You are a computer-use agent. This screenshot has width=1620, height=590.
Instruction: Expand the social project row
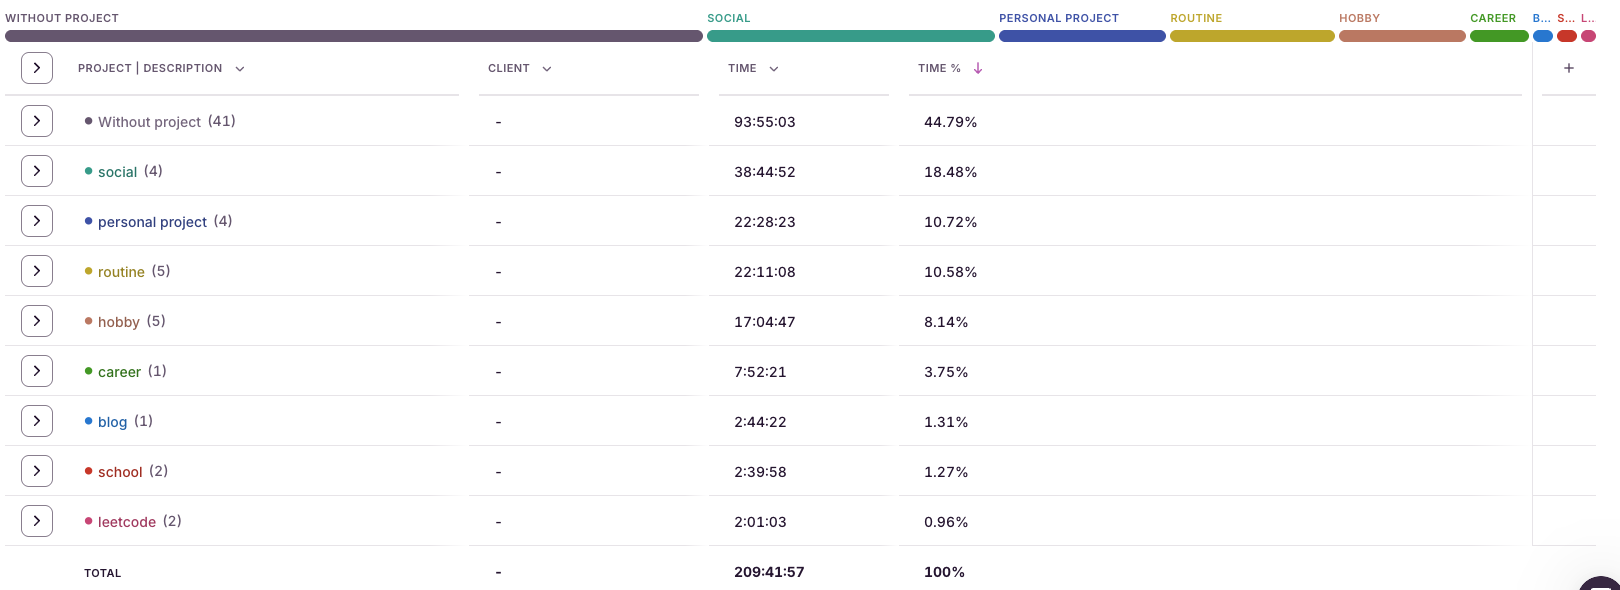point(37,171)
